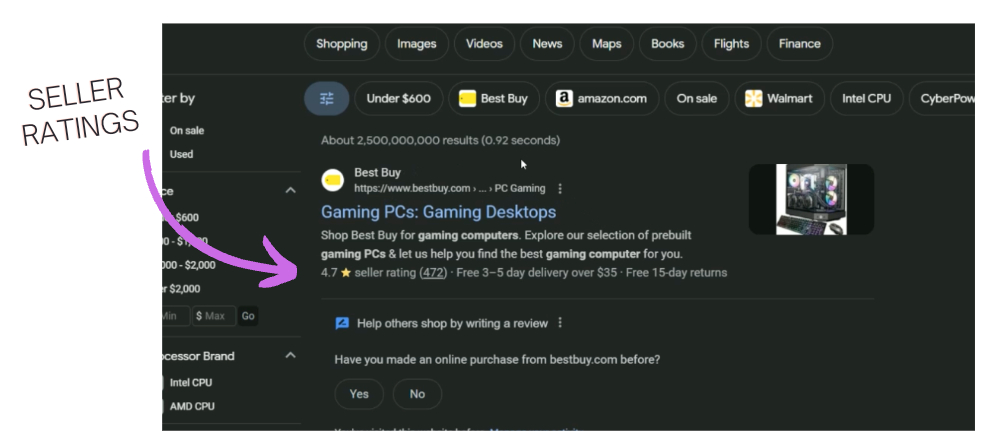Check the Intel CPU sidebar checkbox
The image size is (1000, 443).
click(163, 383)
